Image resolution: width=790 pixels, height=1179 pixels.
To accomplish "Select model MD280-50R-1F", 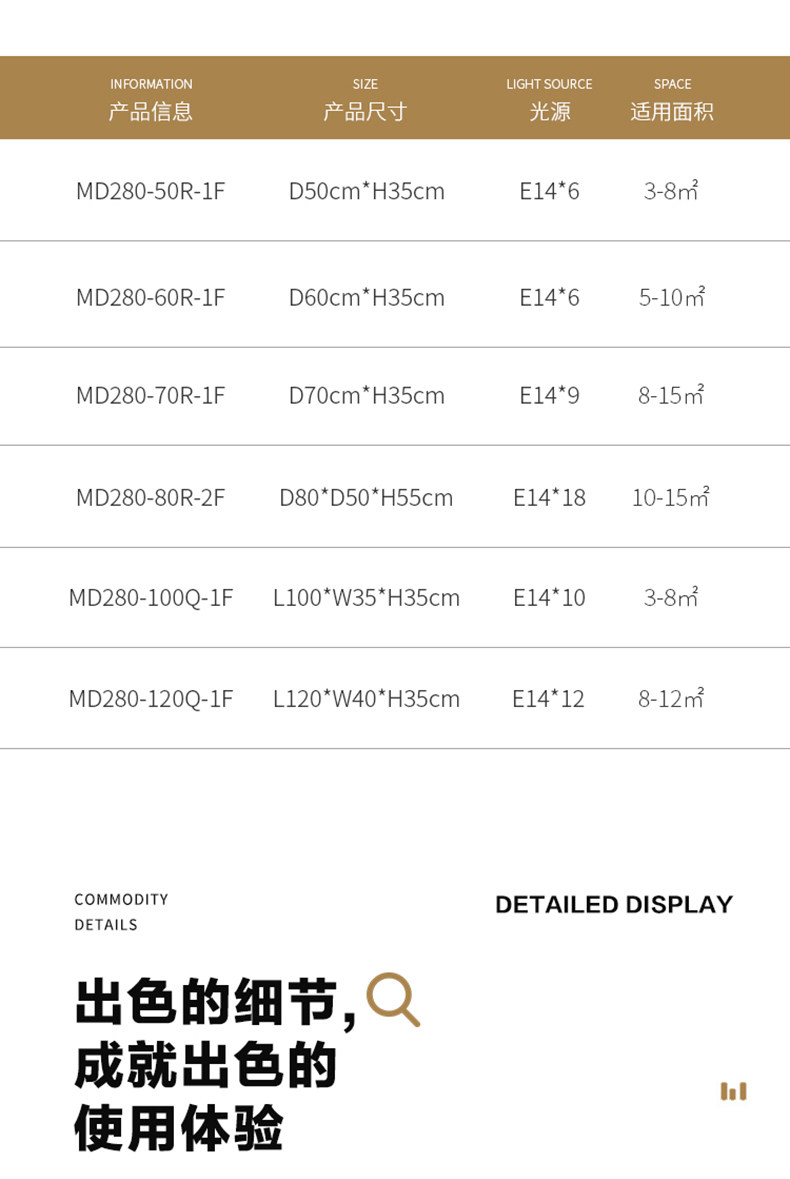I will (x=151, y=191).
